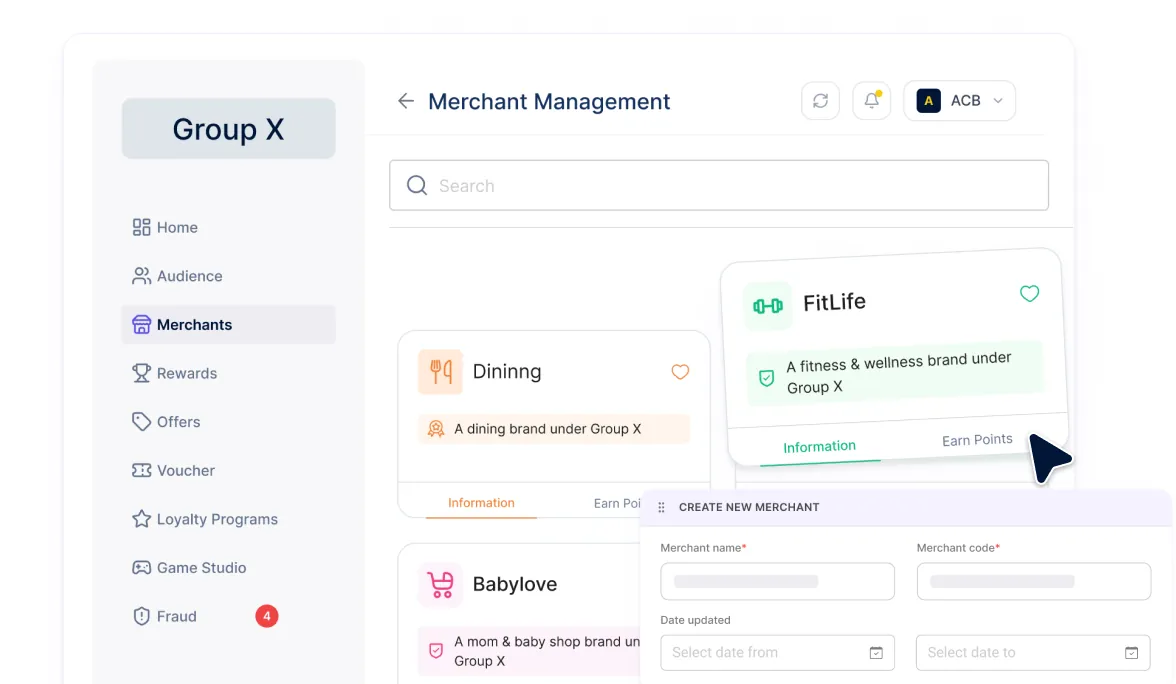Switch to FitLife Information tab
1176x684 pixels.
coord(819,447)
